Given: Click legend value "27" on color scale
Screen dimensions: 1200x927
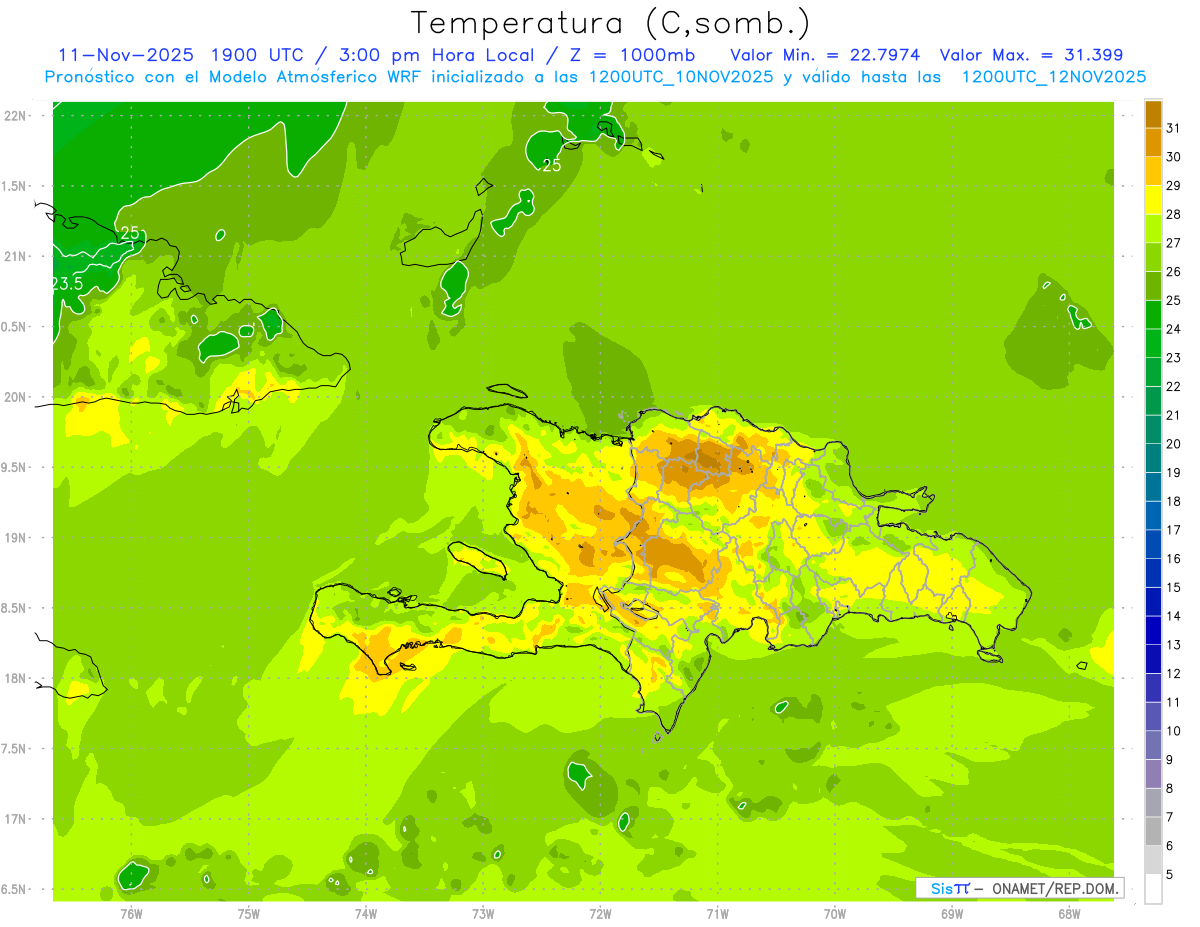Looking at the screenshot, I should click(x=1174, y=243).
